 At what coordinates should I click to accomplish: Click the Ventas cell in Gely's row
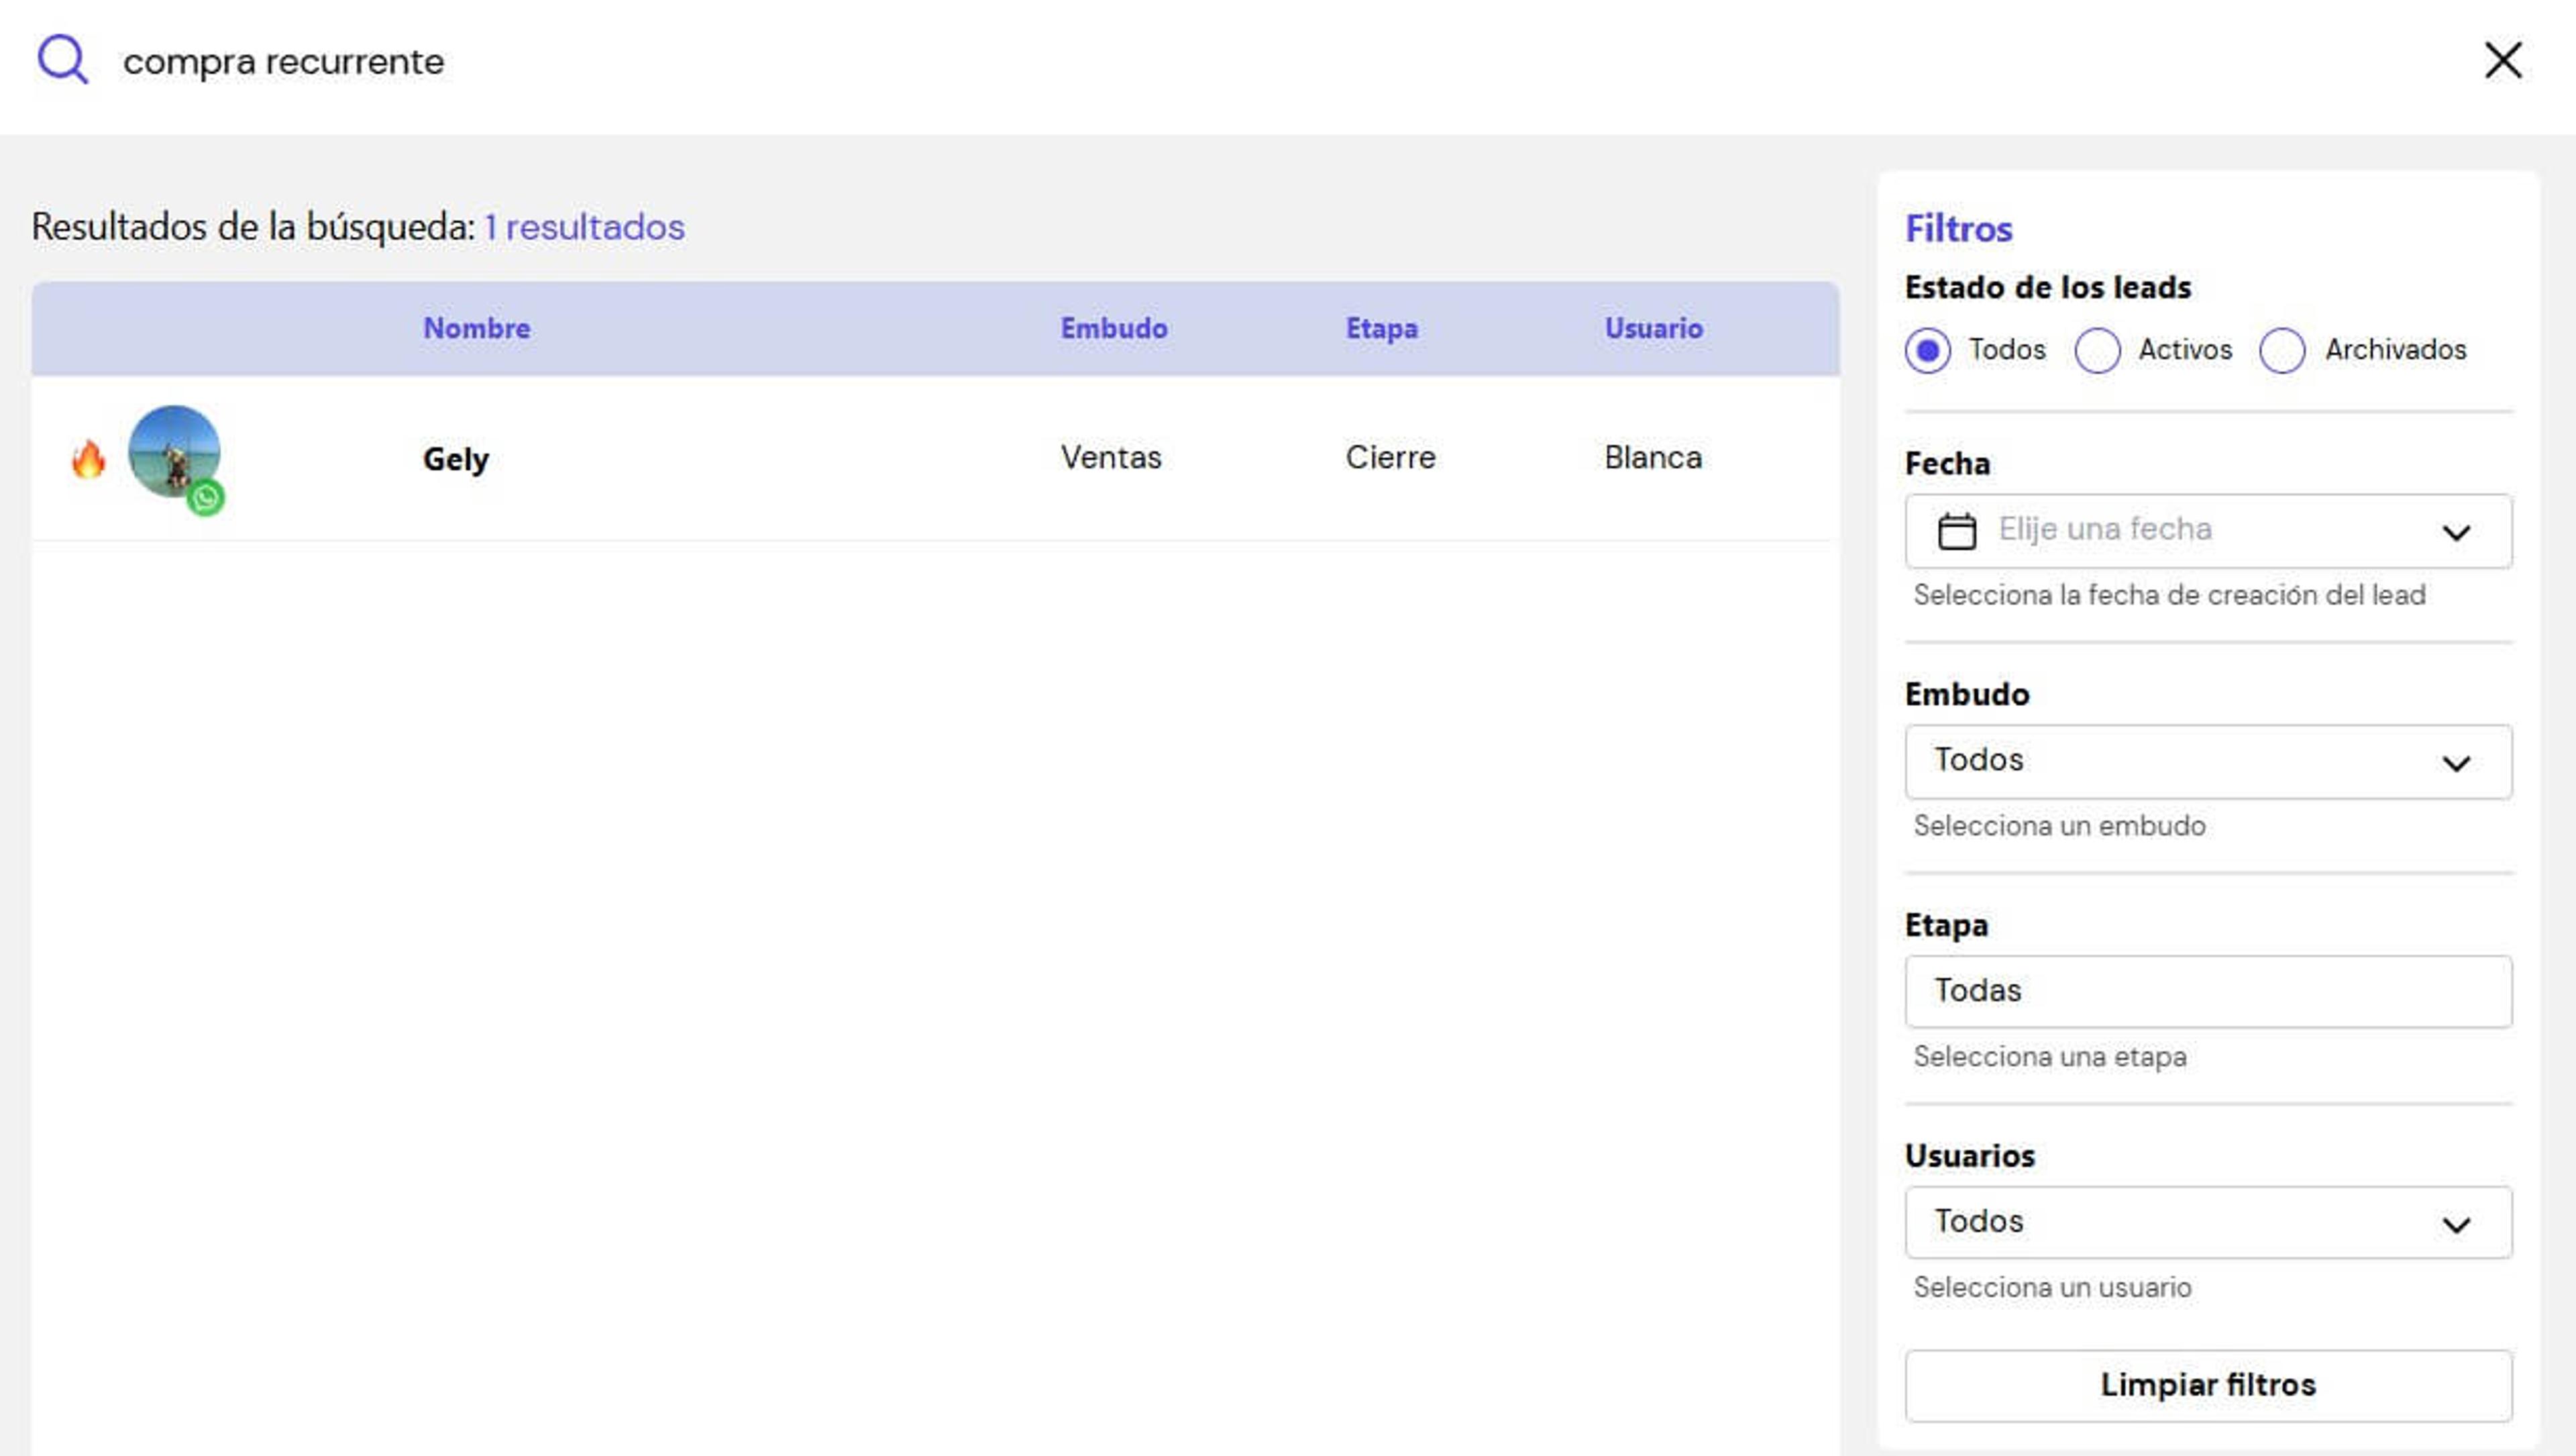pyautogui.click(x=1111, y=457)
